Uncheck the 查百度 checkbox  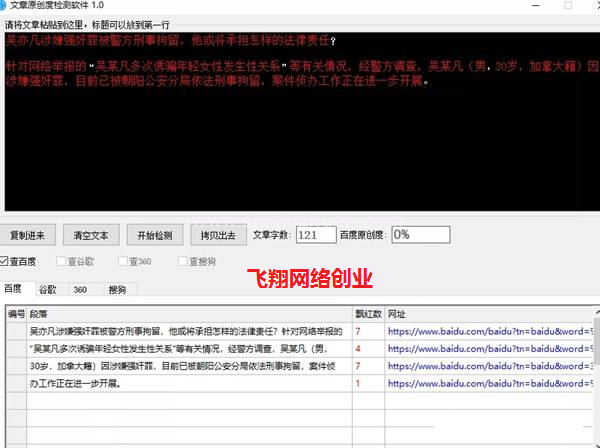[7, 262]
